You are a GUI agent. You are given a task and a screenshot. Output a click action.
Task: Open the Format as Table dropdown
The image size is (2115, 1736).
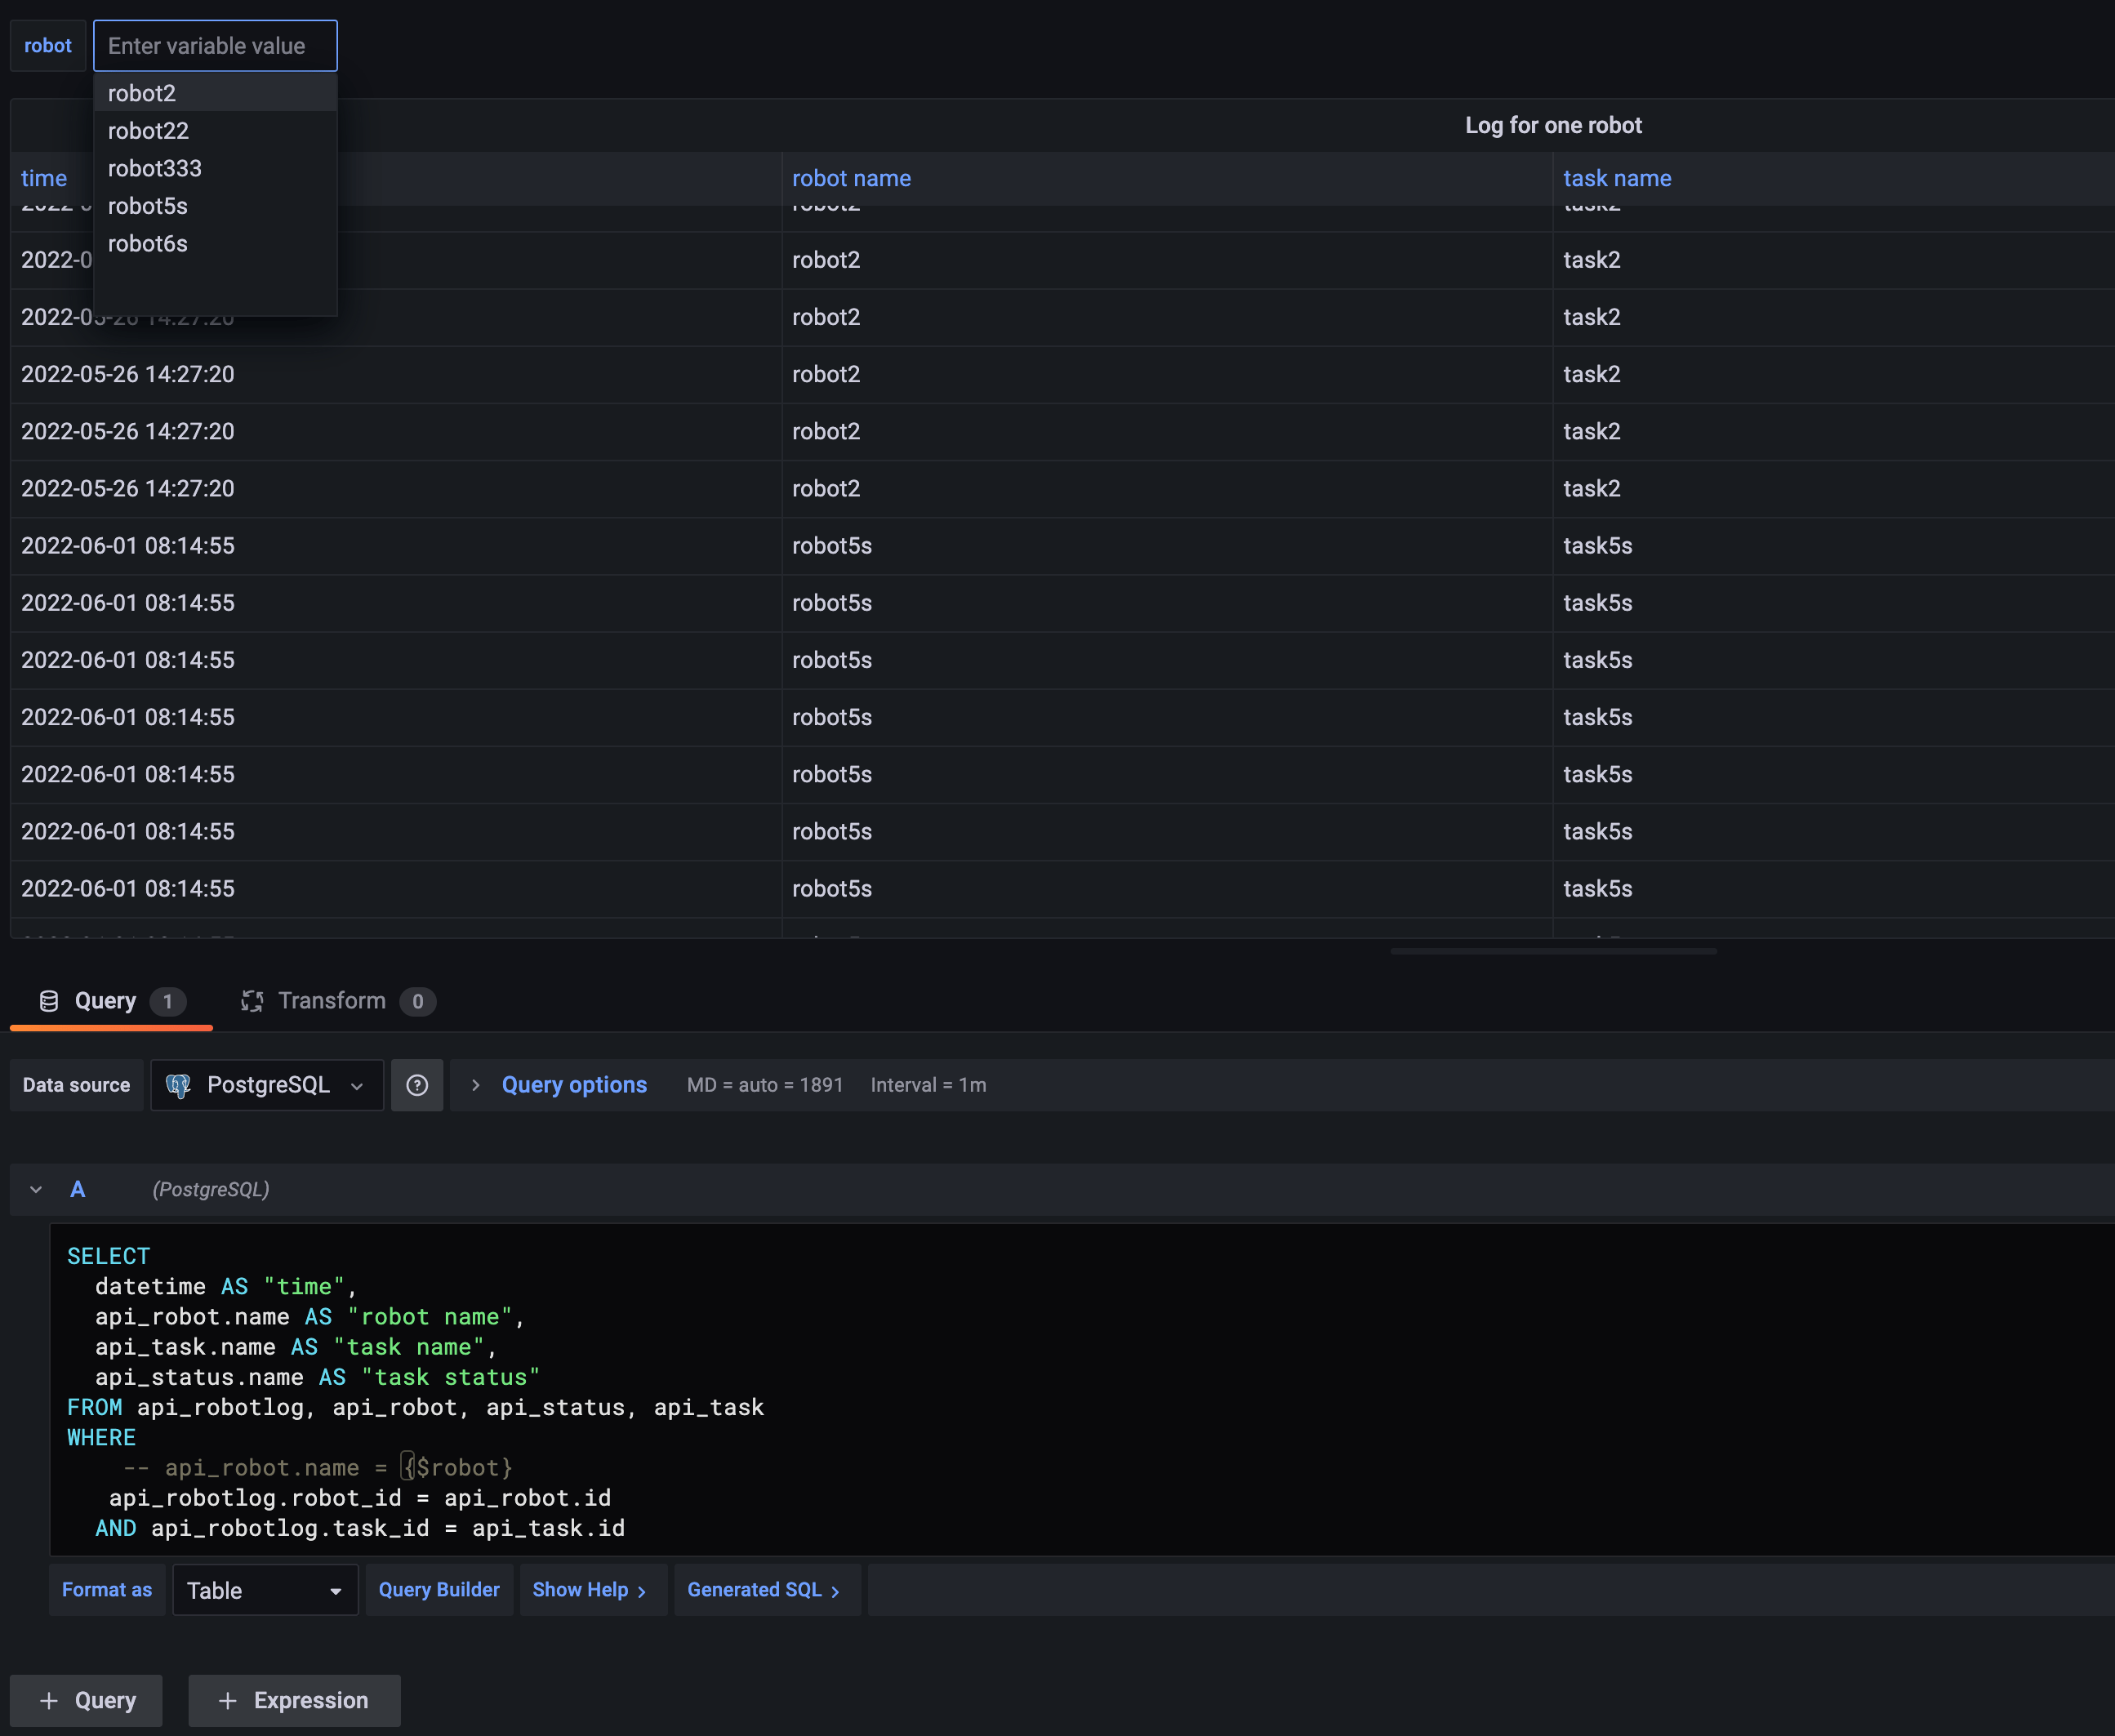[265, 1591]
